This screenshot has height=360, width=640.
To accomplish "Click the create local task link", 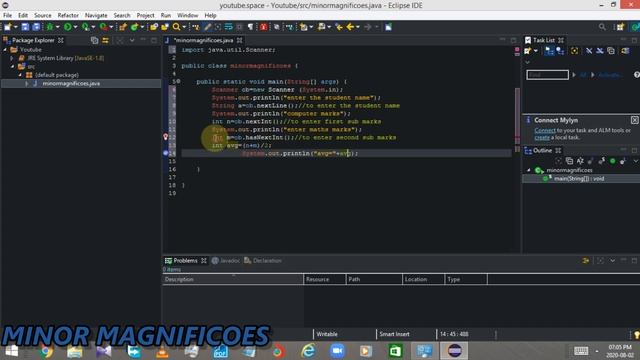I will click(542, 138).
